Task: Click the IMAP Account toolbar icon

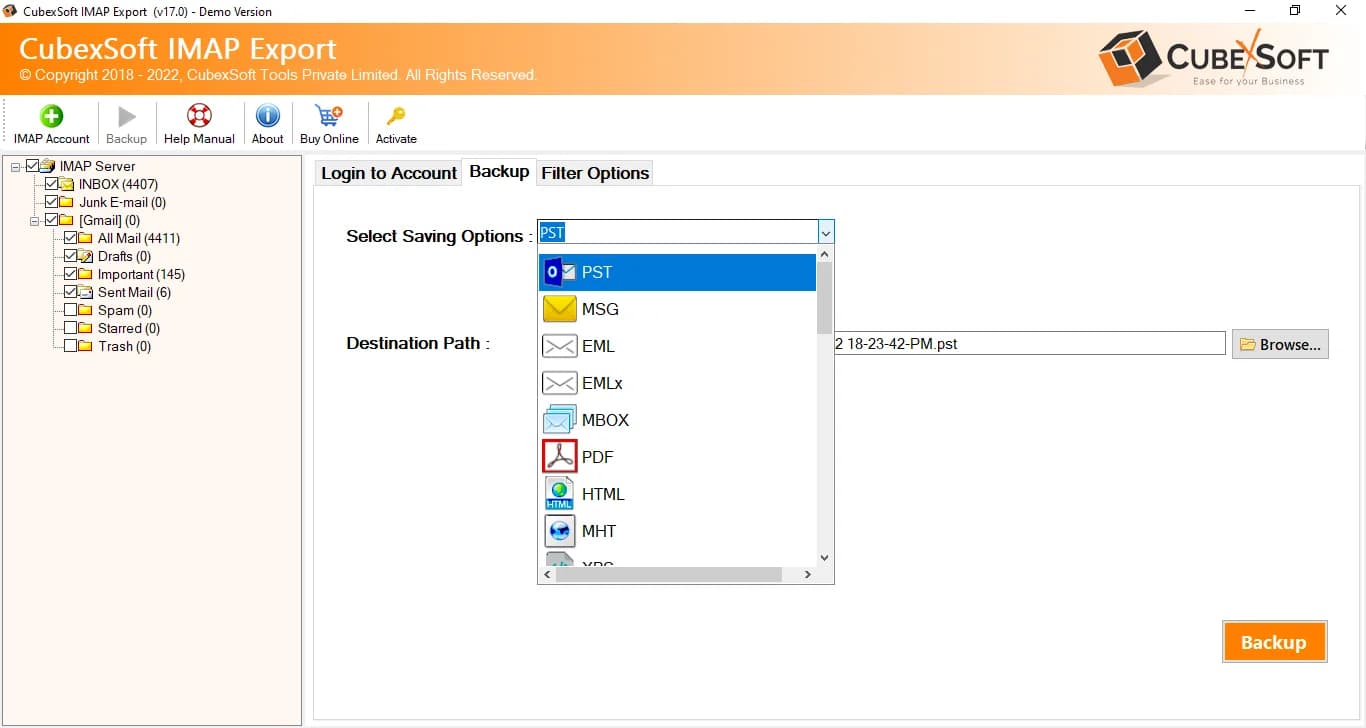Action: [51, 116]
